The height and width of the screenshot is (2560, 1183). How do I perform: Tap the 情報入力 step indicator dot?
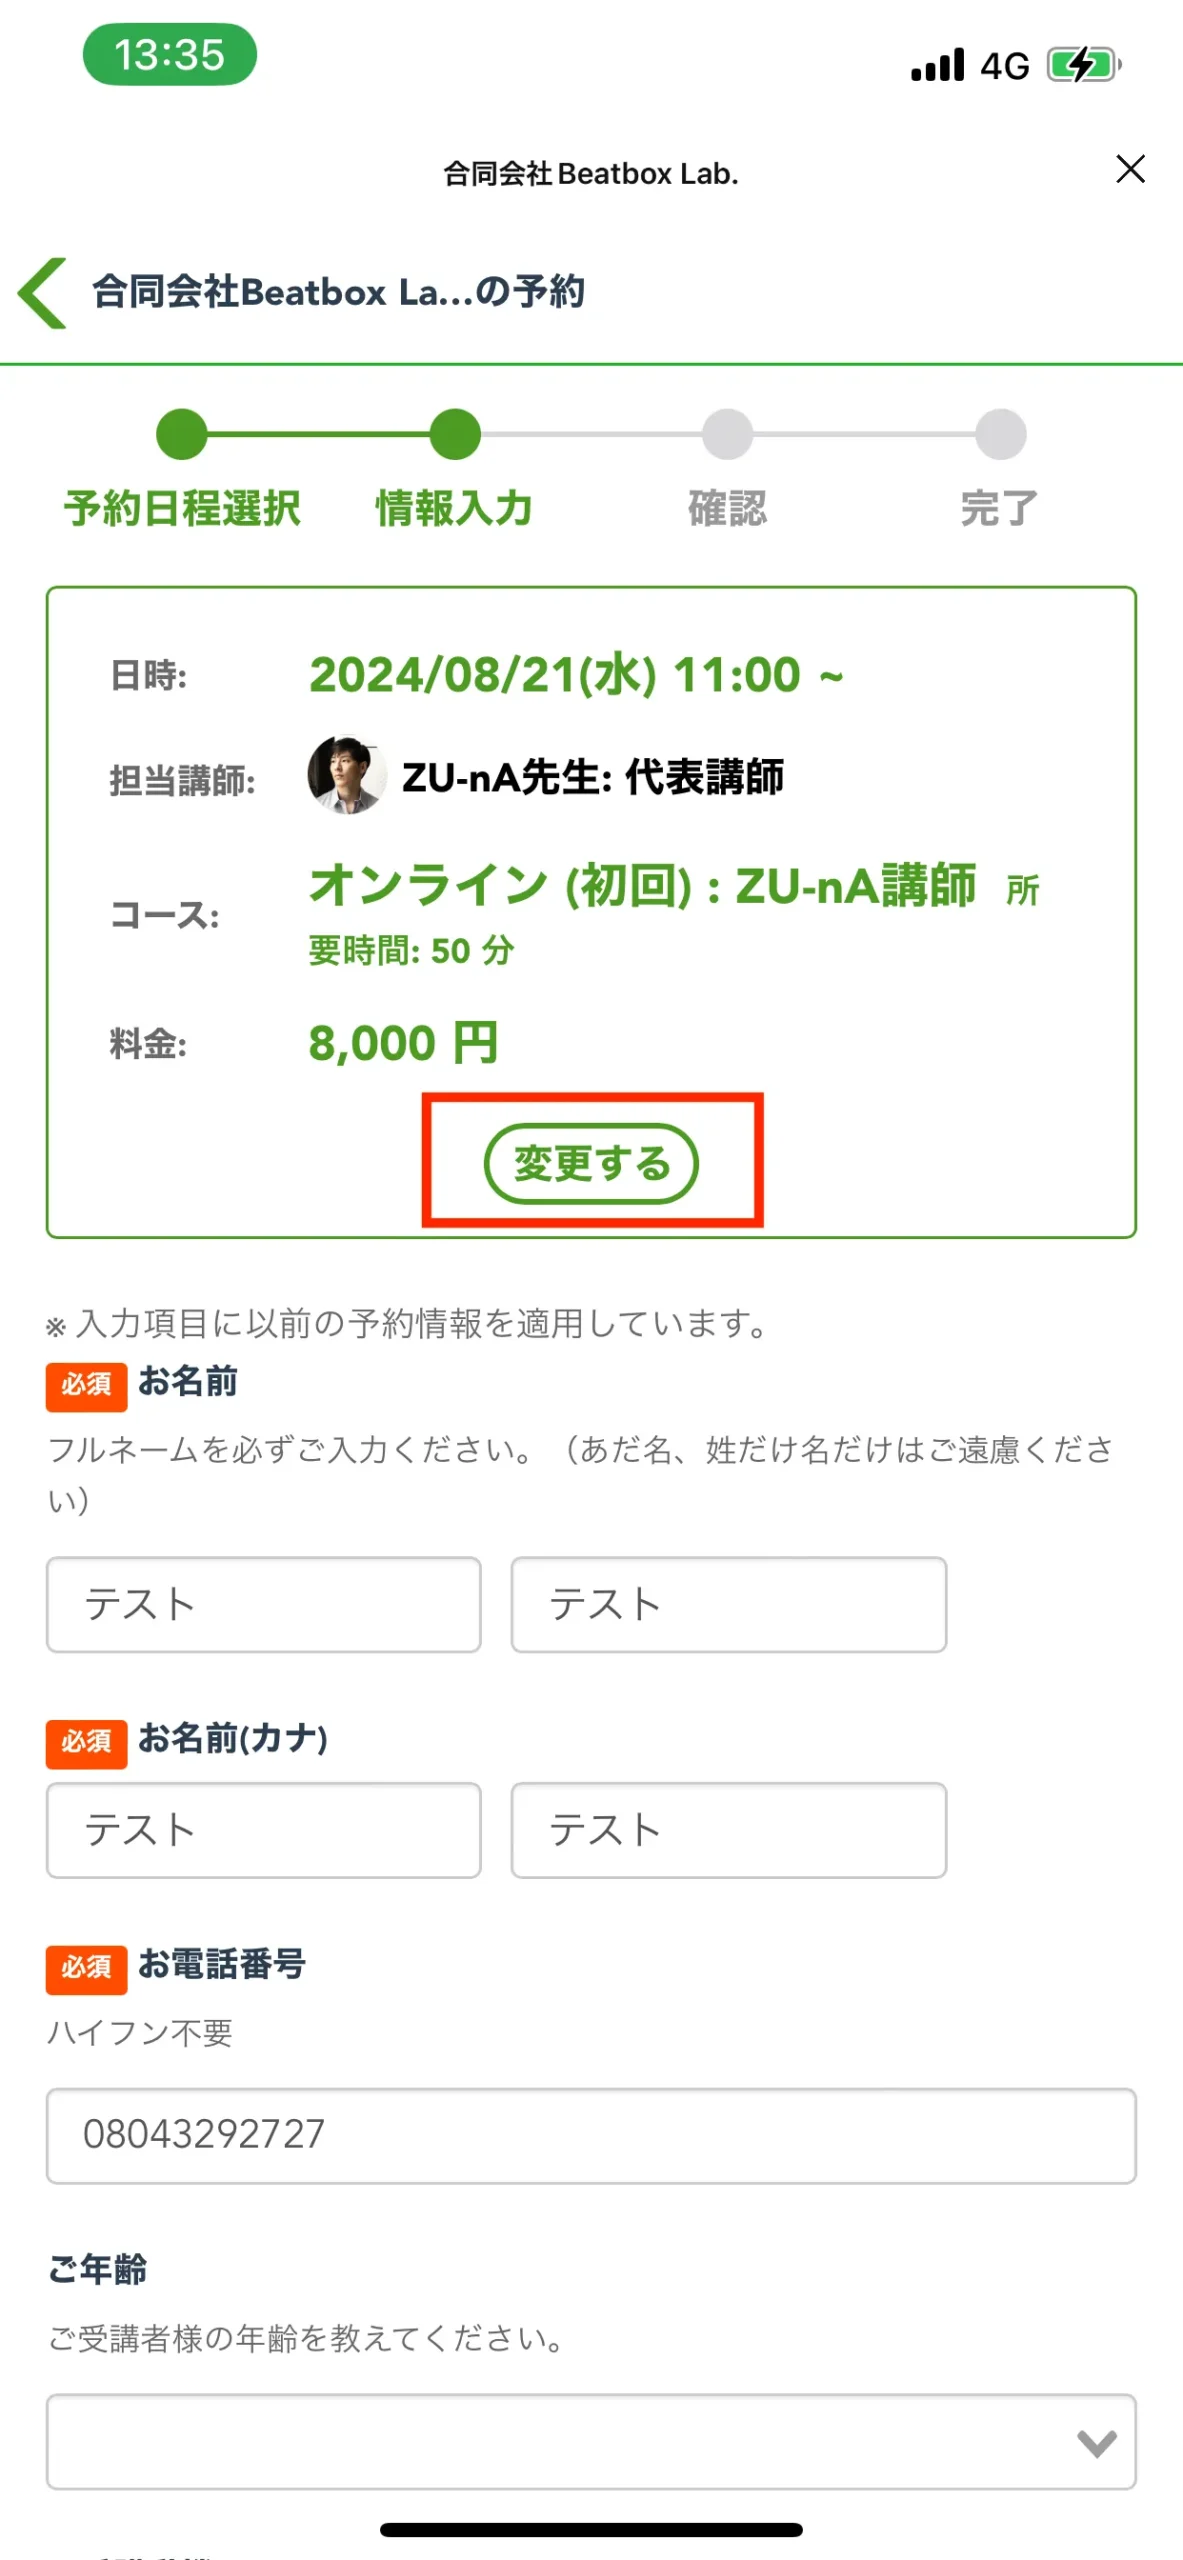[454, 434]
